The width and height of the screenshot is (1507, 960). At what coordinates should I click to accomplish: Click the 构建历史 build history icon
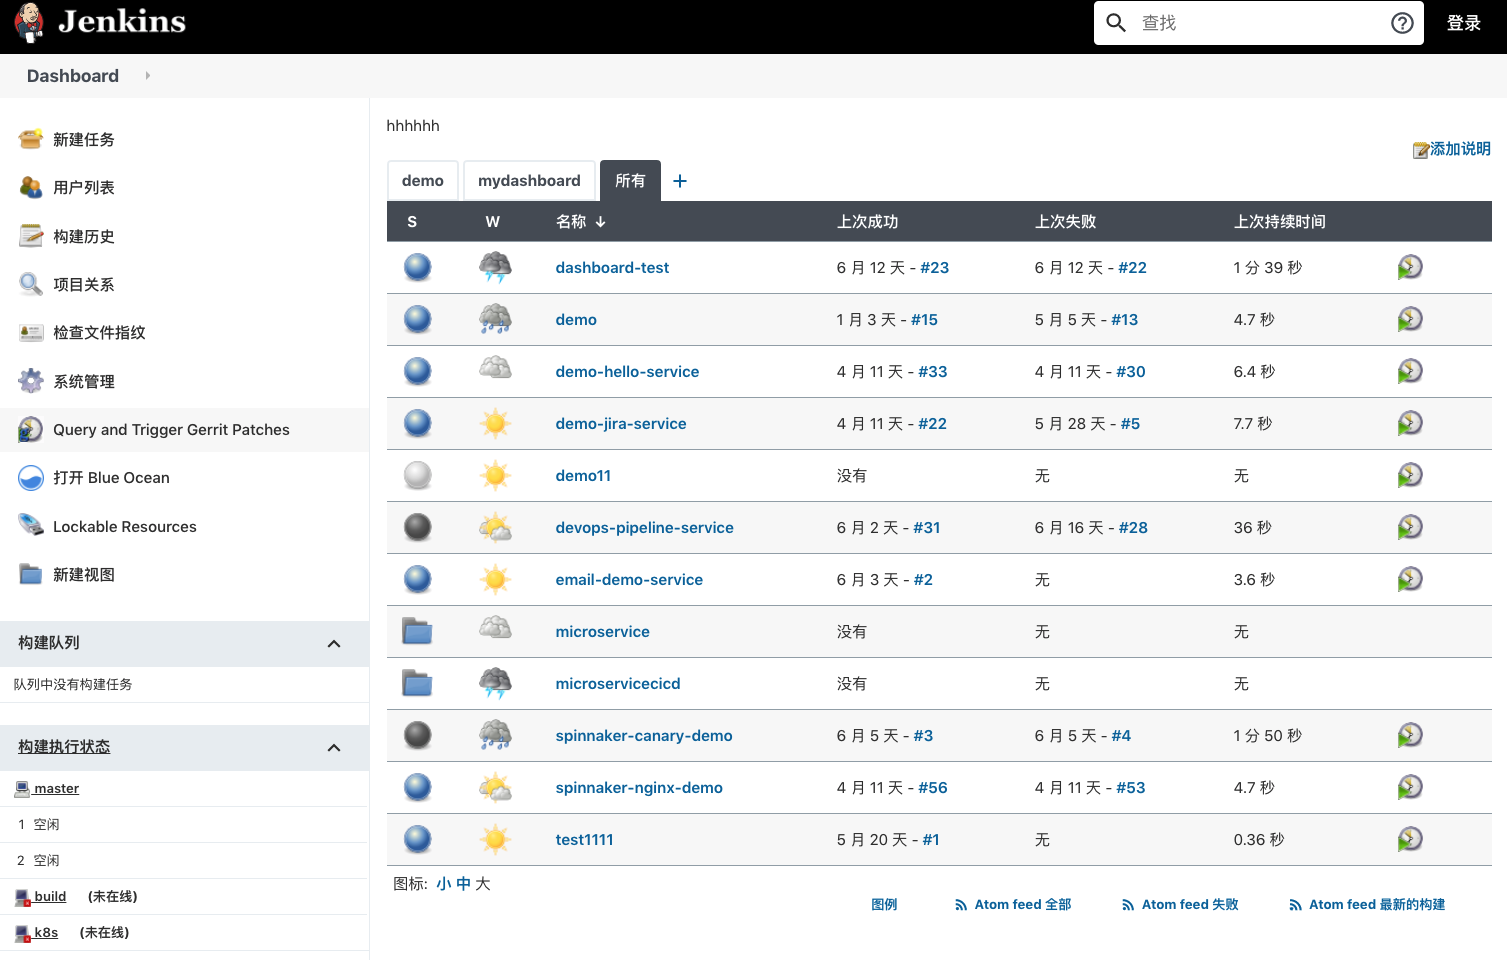coord(31,236)
